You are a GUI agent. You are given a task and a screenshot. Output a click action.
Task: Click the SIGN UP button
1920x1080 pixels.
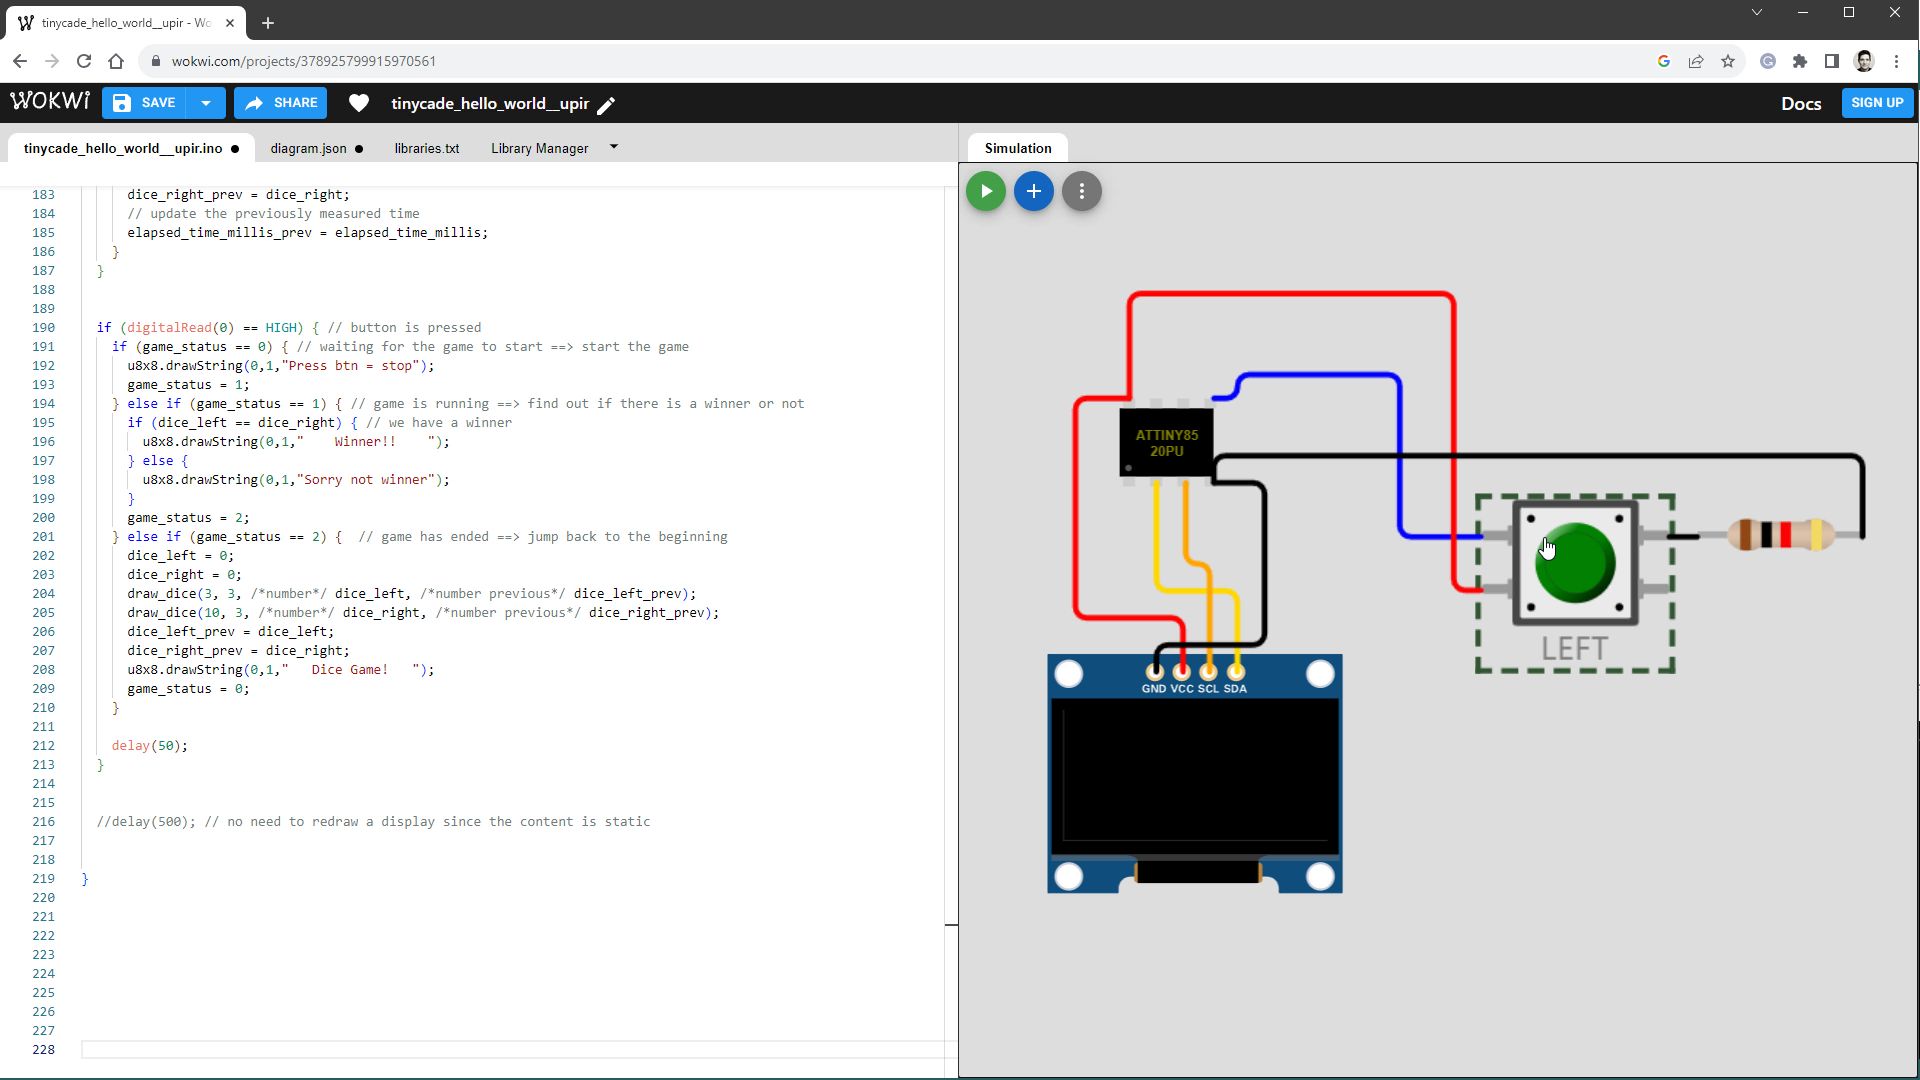point(1876,102)
